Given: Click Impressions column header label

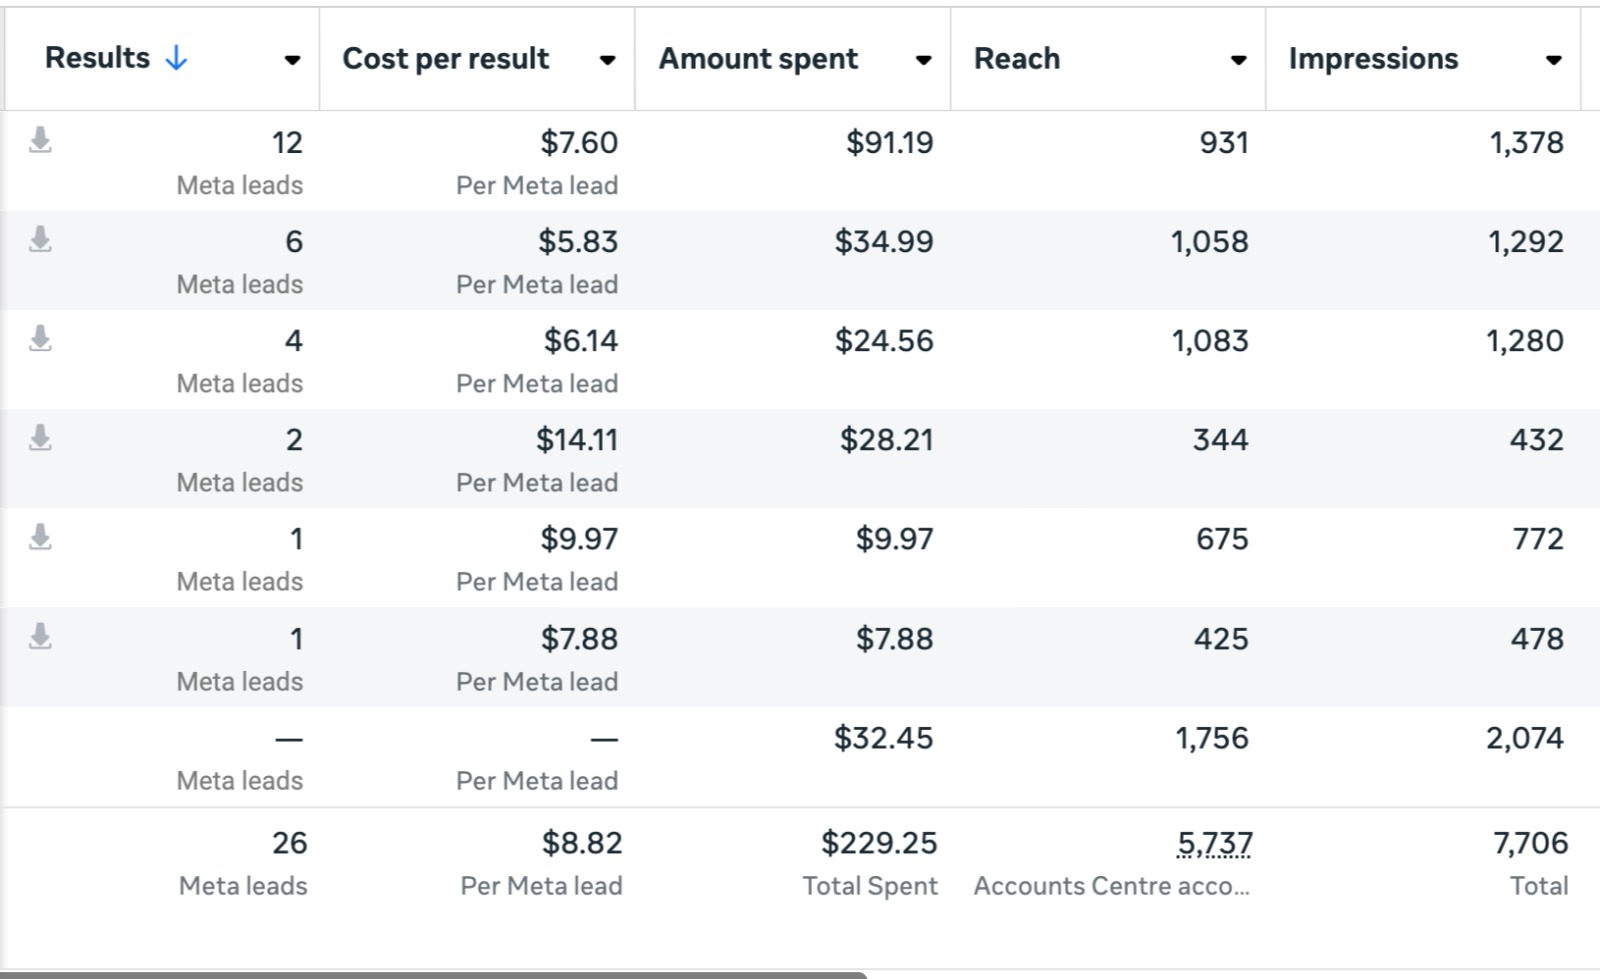Looking at the screenshot, I should (1373, 59).
